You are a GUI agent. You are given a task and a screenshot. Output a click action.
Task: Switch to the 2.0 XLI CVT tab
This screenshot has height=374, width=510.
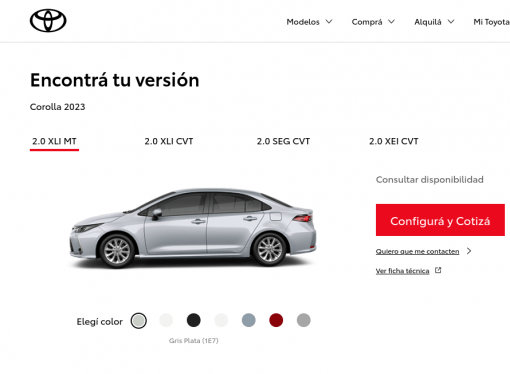tap(169, 141)
